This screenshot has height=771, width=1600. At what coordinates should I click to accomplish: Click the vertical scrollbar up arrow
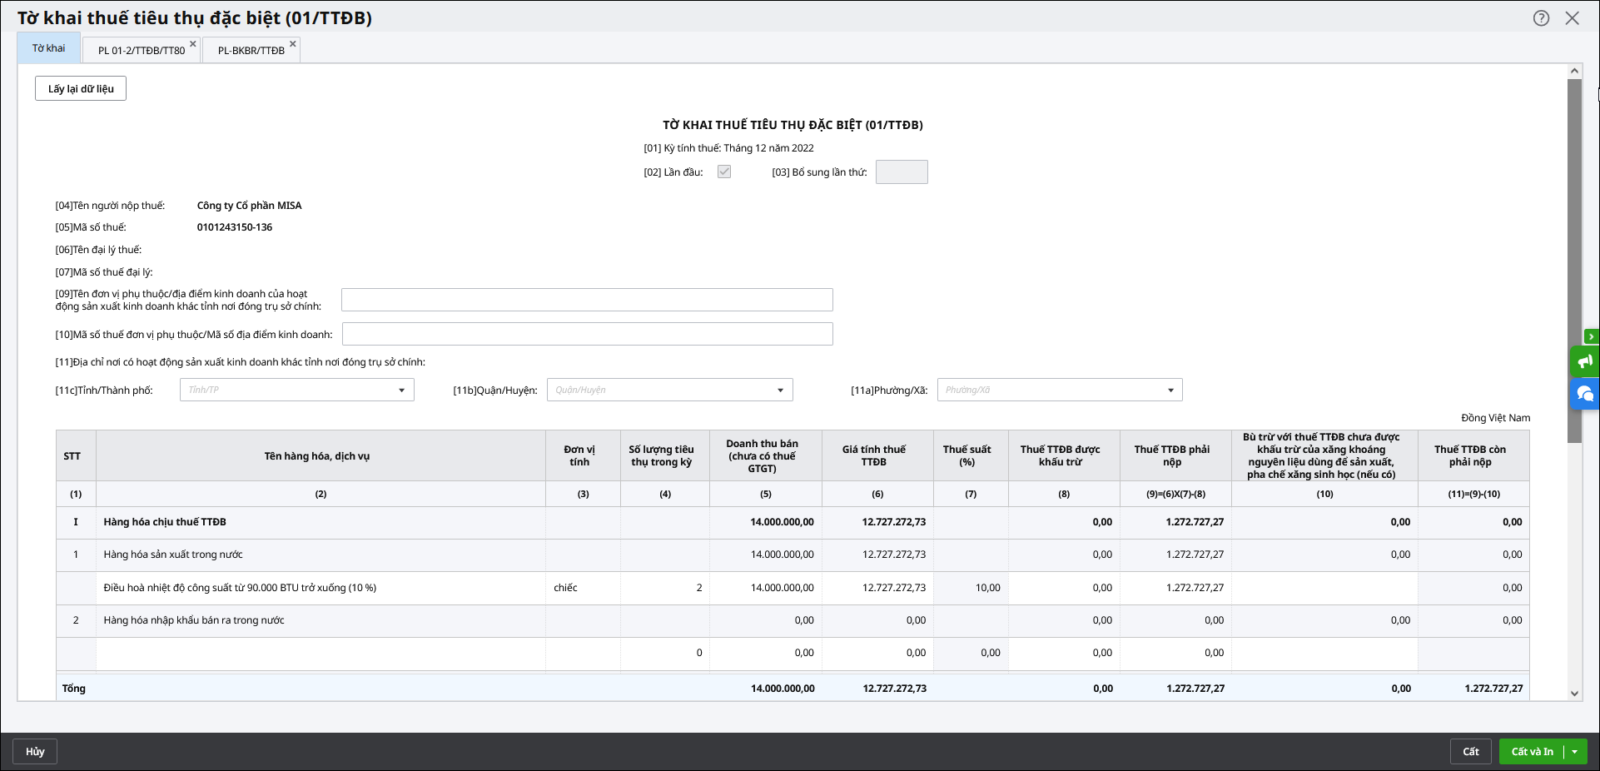click(1574, 71)
